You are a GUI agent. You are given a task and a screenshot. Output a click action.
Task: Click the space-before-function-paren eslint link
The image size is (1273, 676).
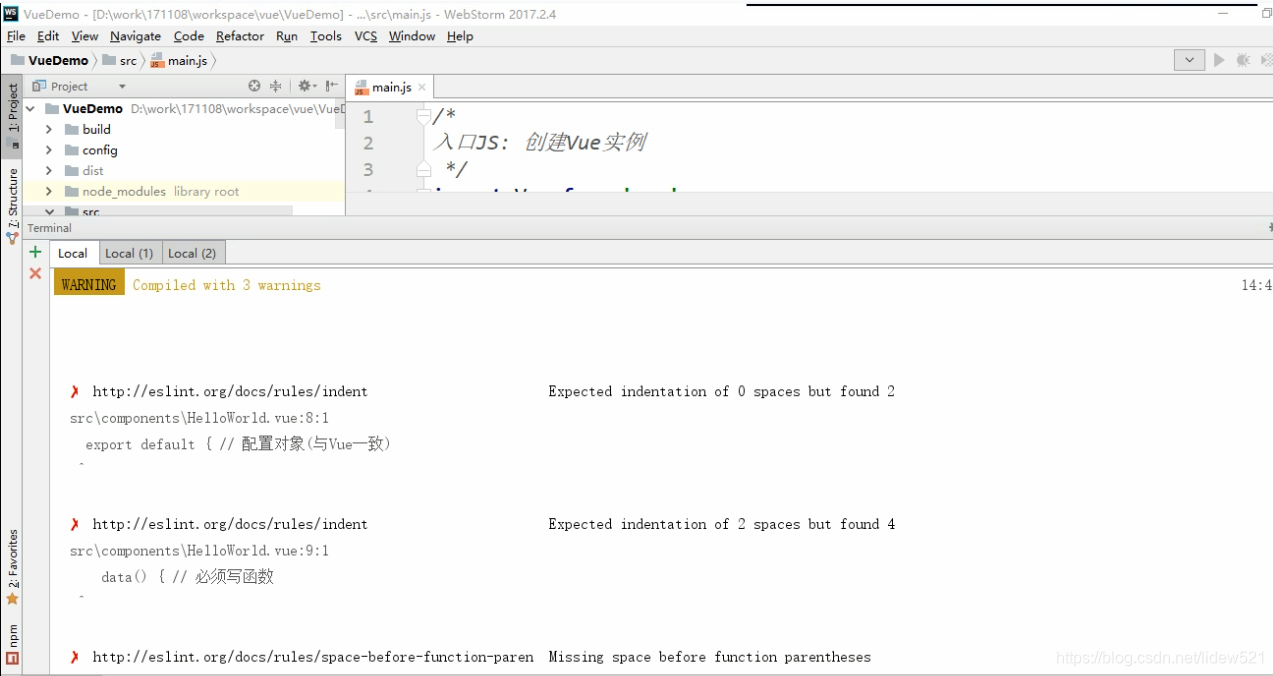tap(313, 657)
